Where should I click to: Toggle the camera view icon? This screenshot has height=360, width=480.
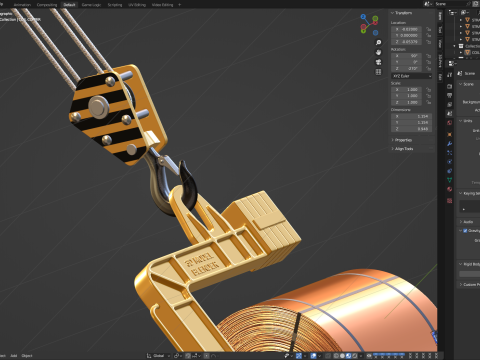pos(378,62)
